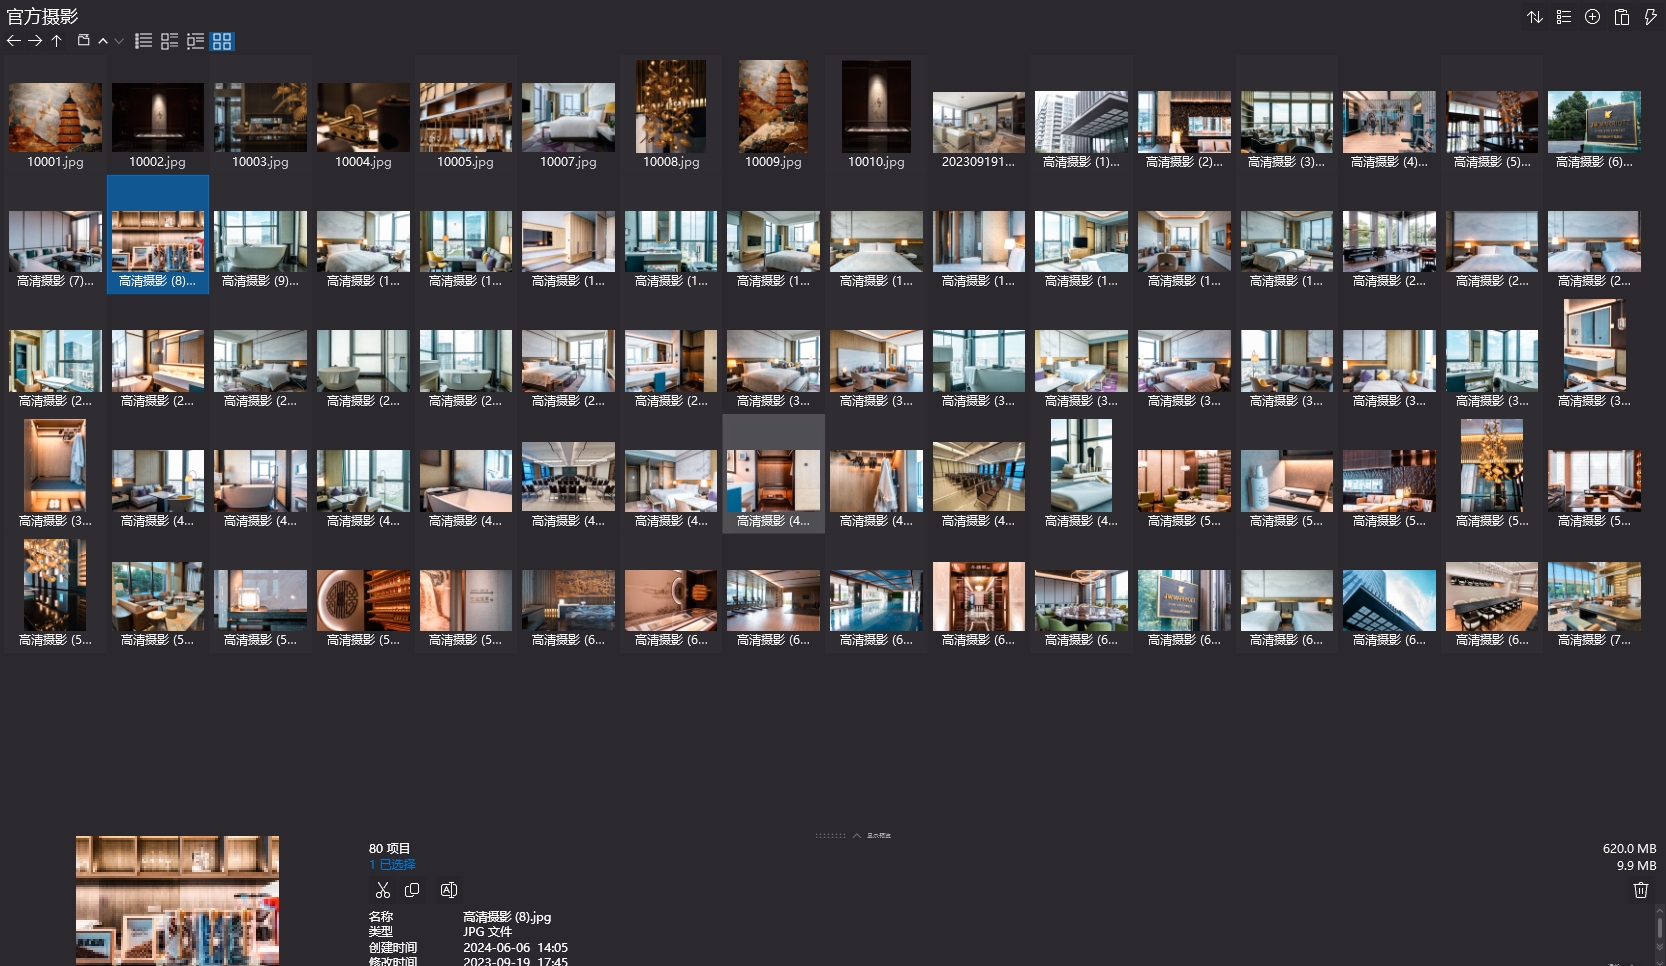Select the 10001.jpg thumbnail
Viewport: 1666px width, 966px height.
(55, 118)
